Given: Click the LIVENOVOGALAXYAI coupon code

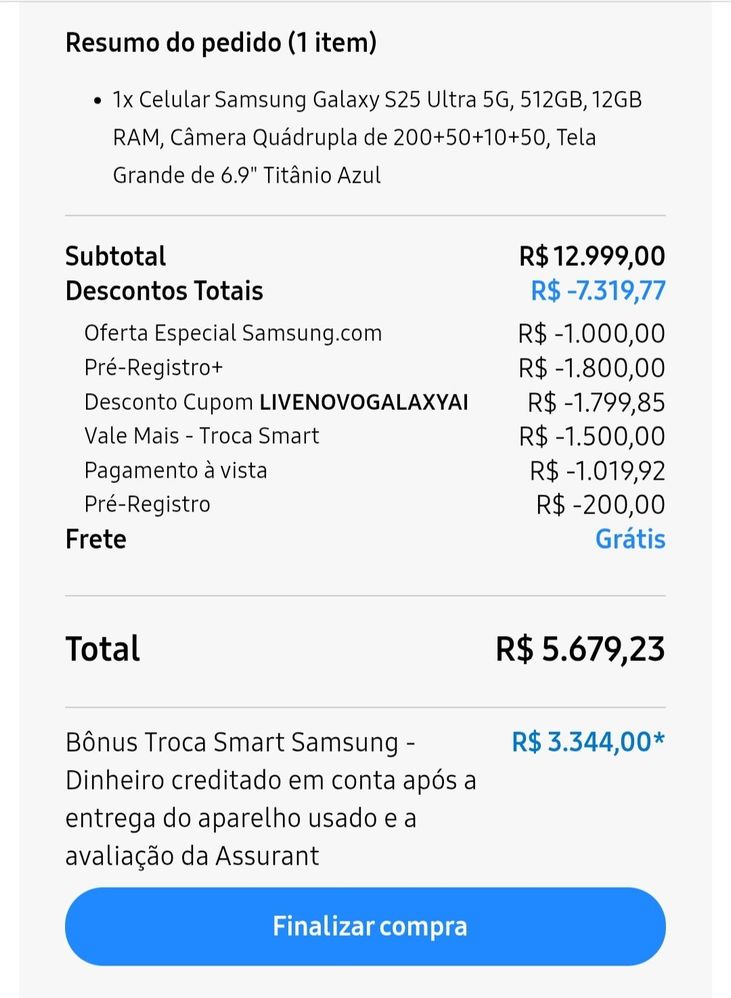Looking at the screenshot, I should coord(364,402).
